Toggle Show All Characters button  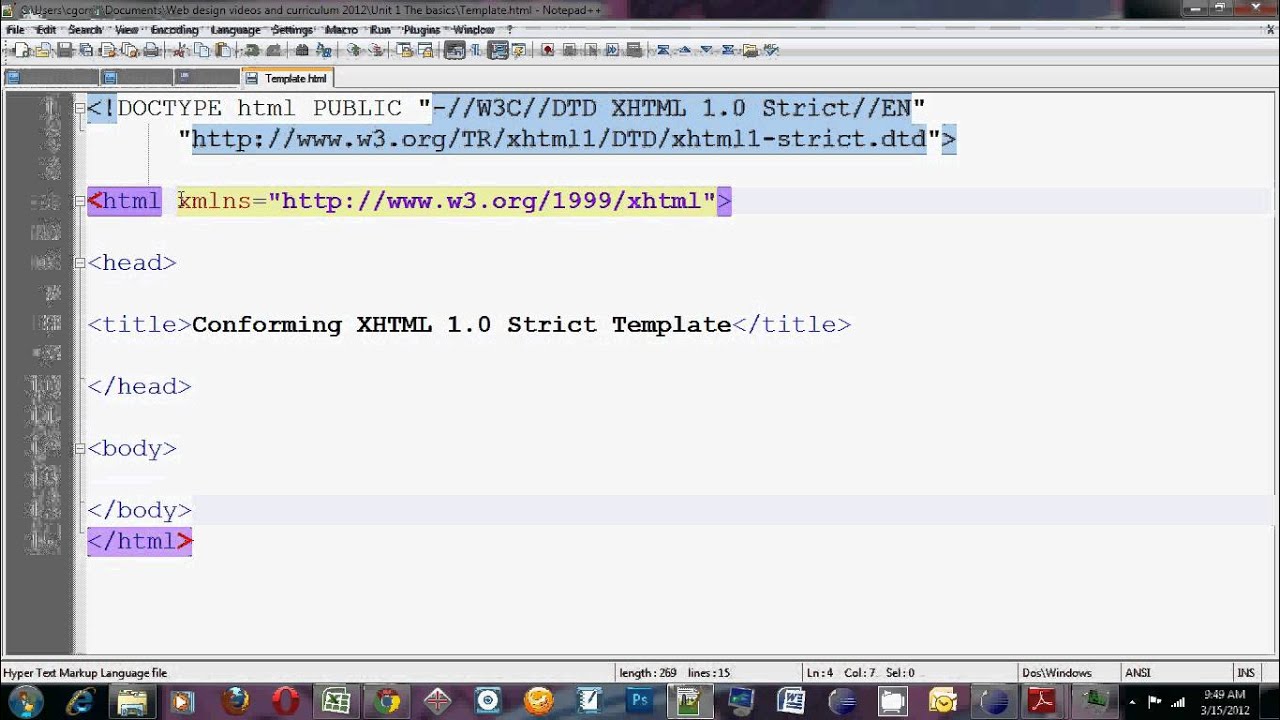(475, 50)
